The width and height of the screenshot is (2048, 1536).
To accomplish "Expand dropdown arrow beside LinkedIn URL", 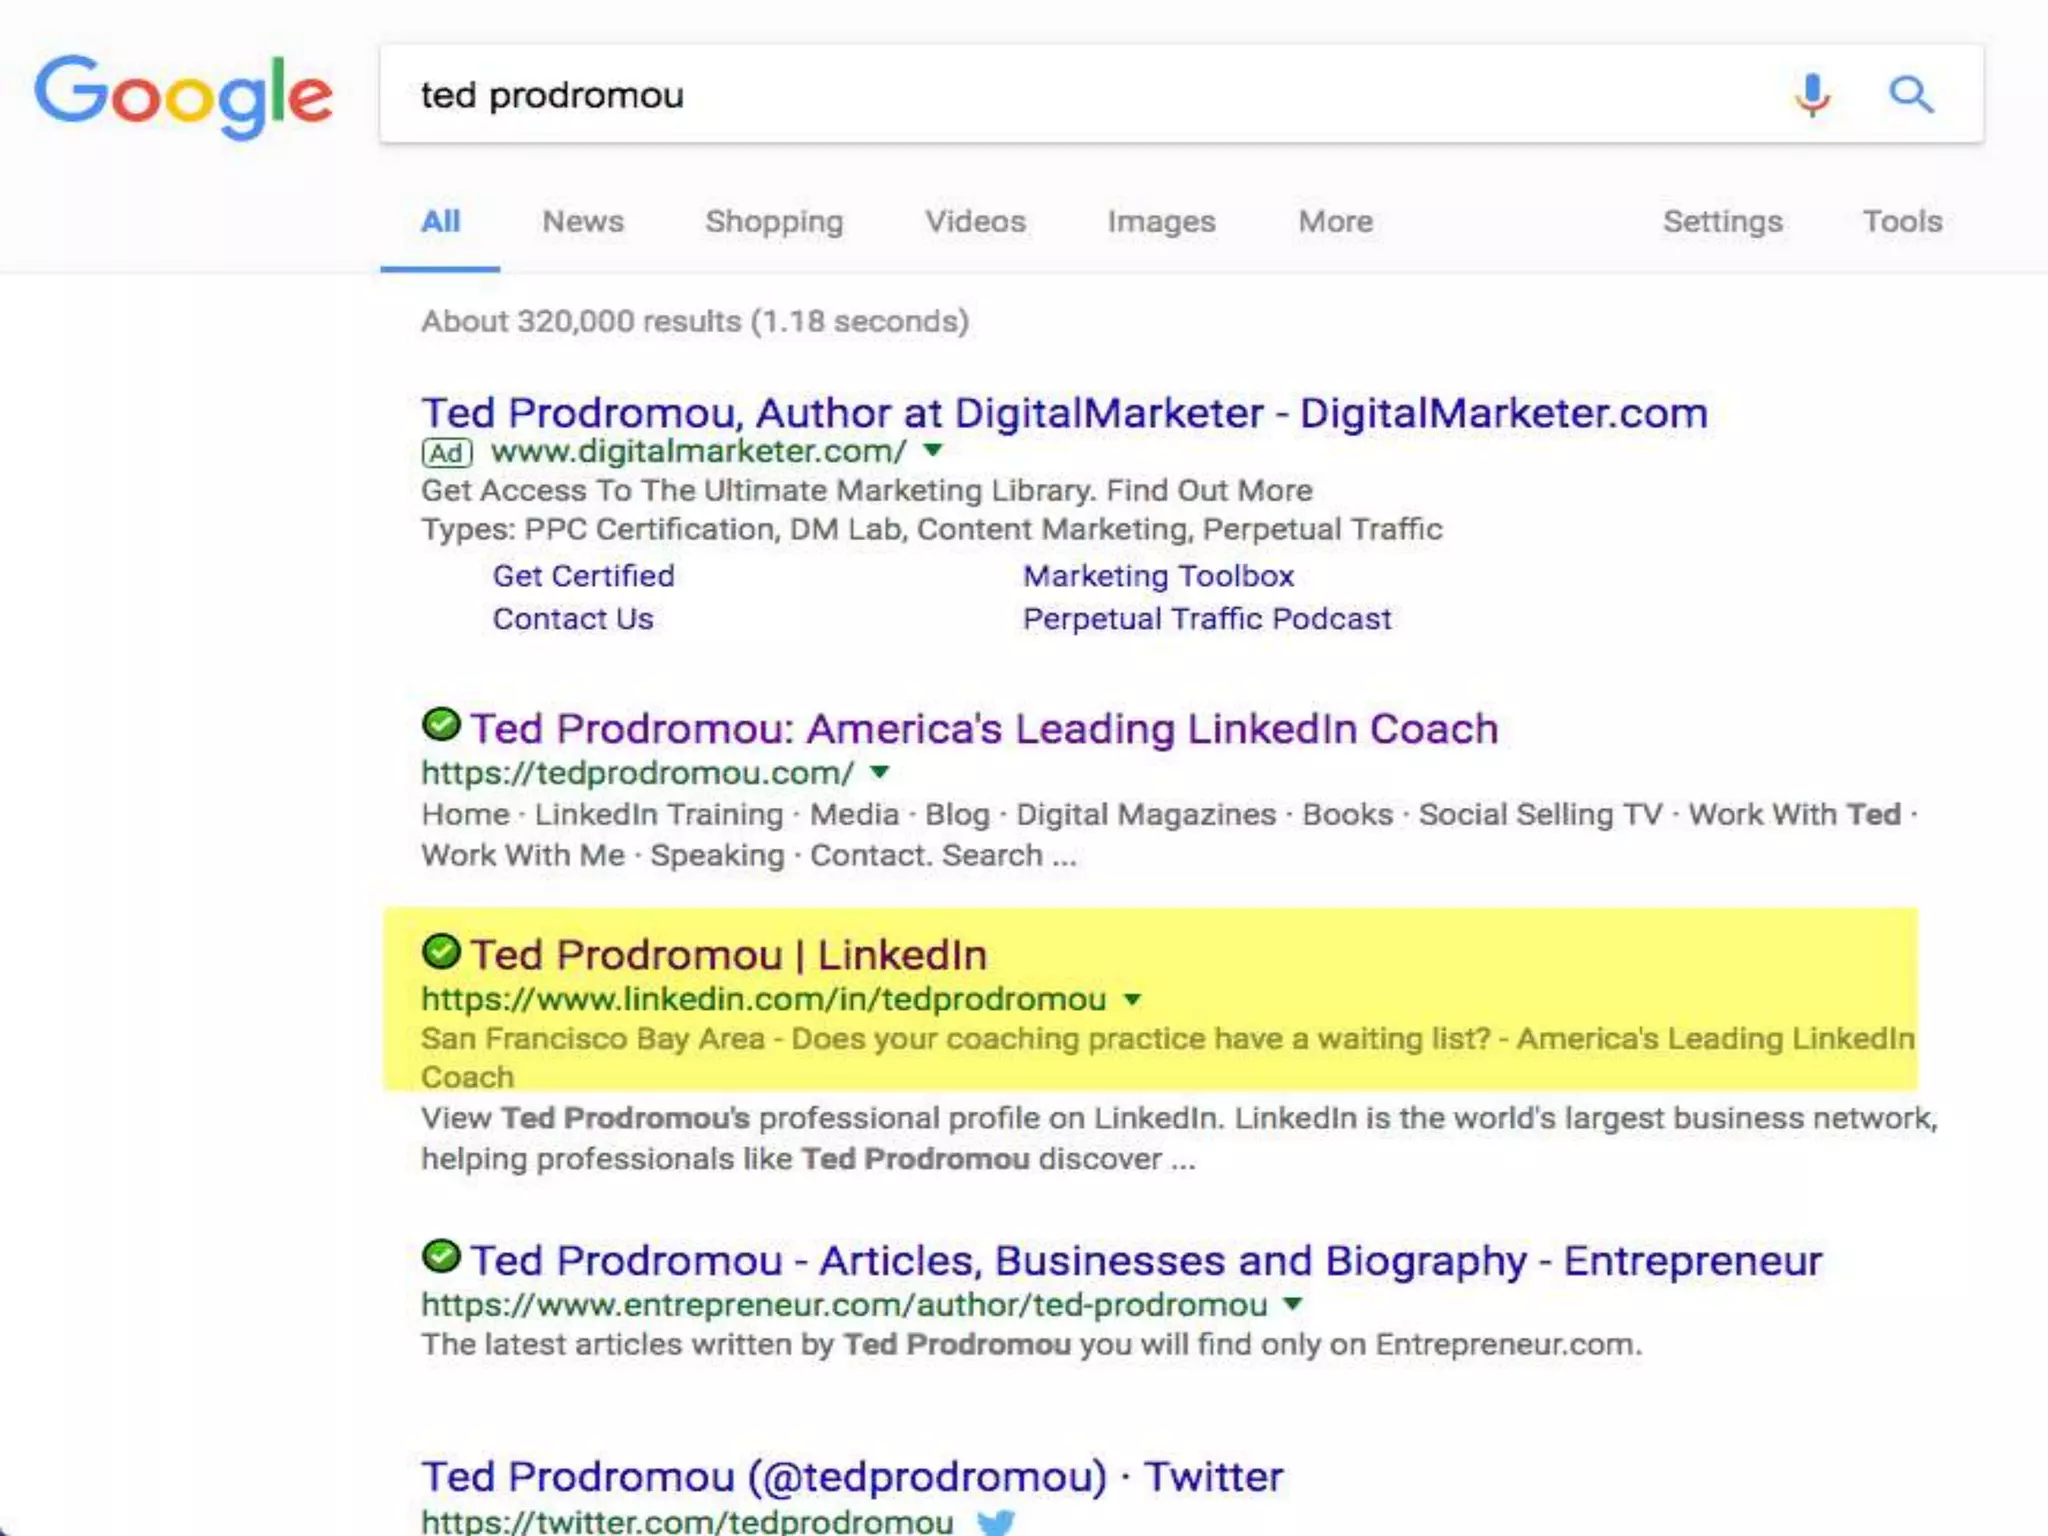I will point(1132,999).
